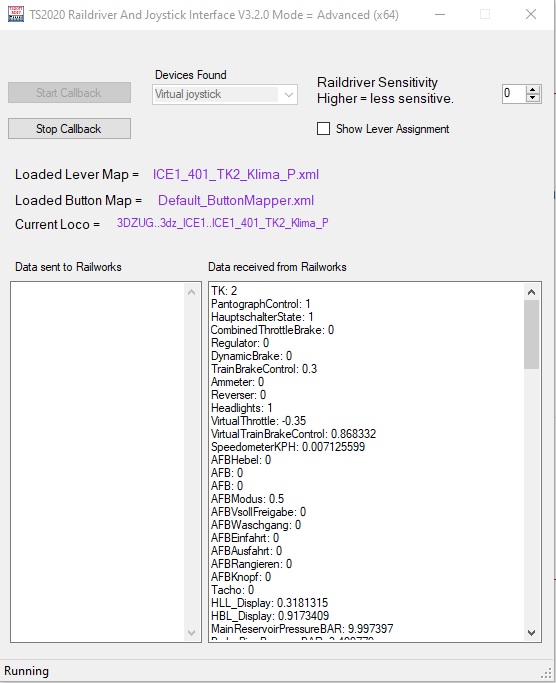Click down arrow of sent data scrollbar

tap(191, 632)
